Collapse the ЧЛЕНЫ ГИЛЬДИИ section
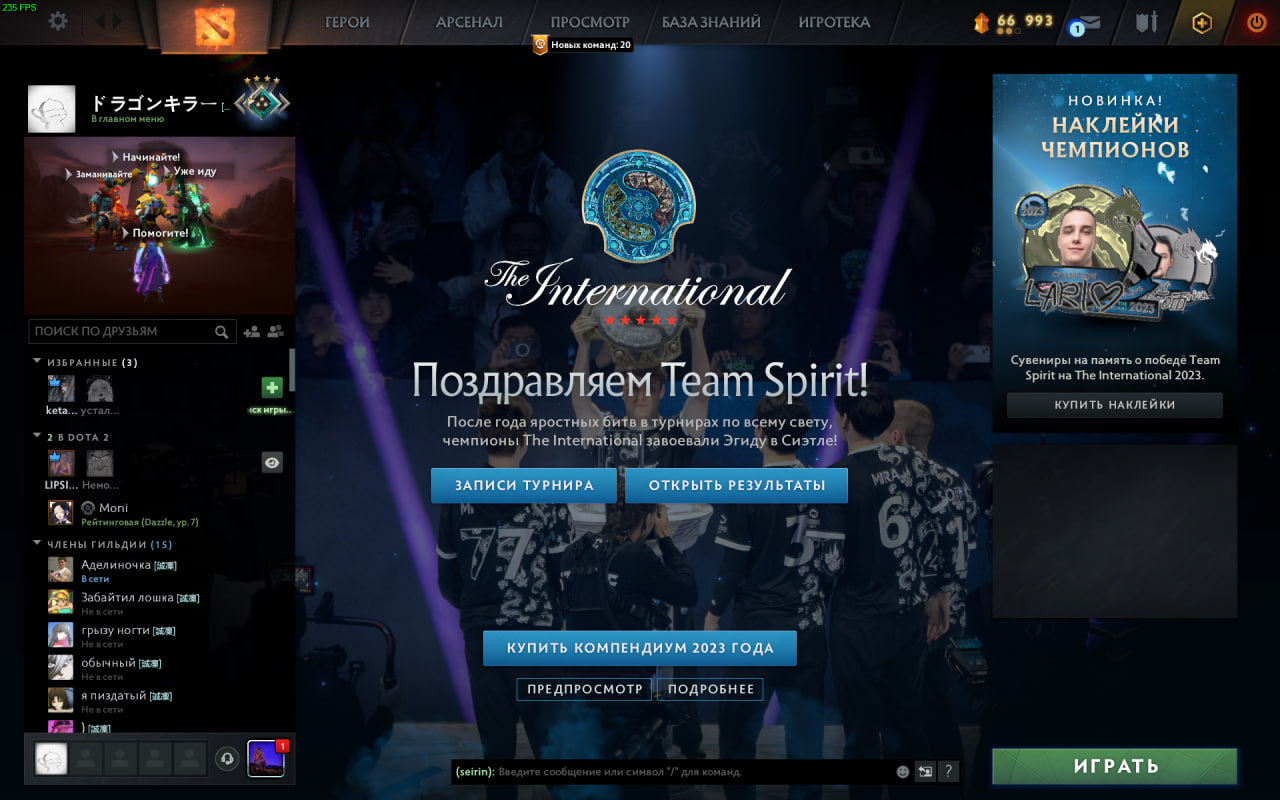The image size is (1280, 800). coord(37,544)
